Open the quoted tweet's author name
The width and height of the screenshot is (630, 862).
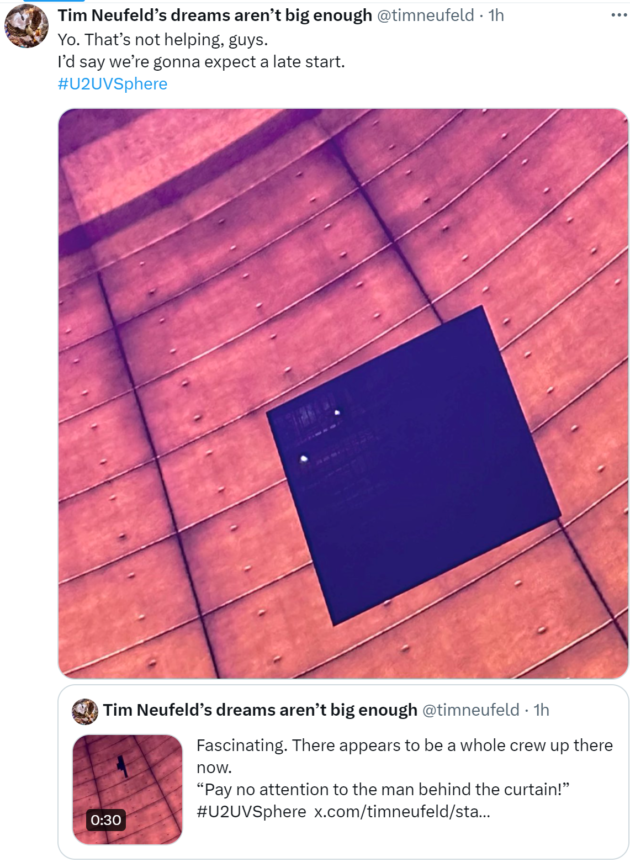click(260, 710)
